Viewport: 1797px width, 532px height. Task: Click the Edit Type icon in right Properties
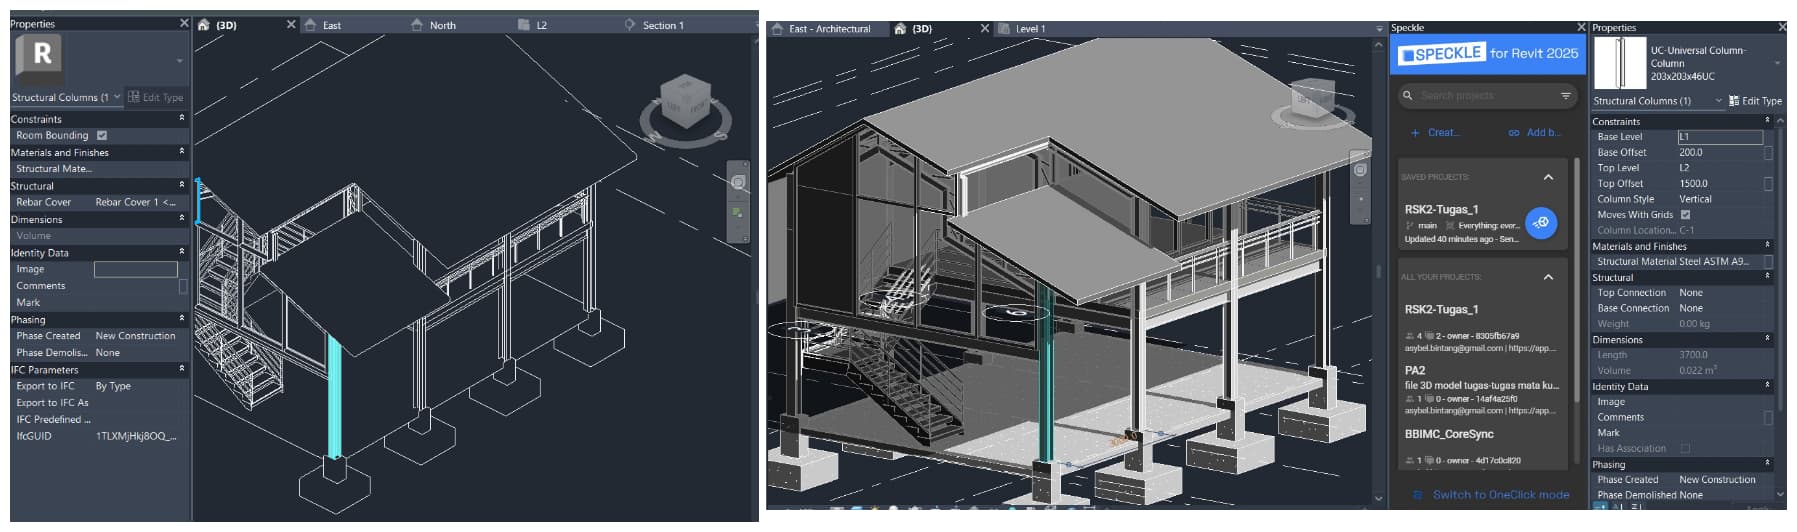point(1733,101)
